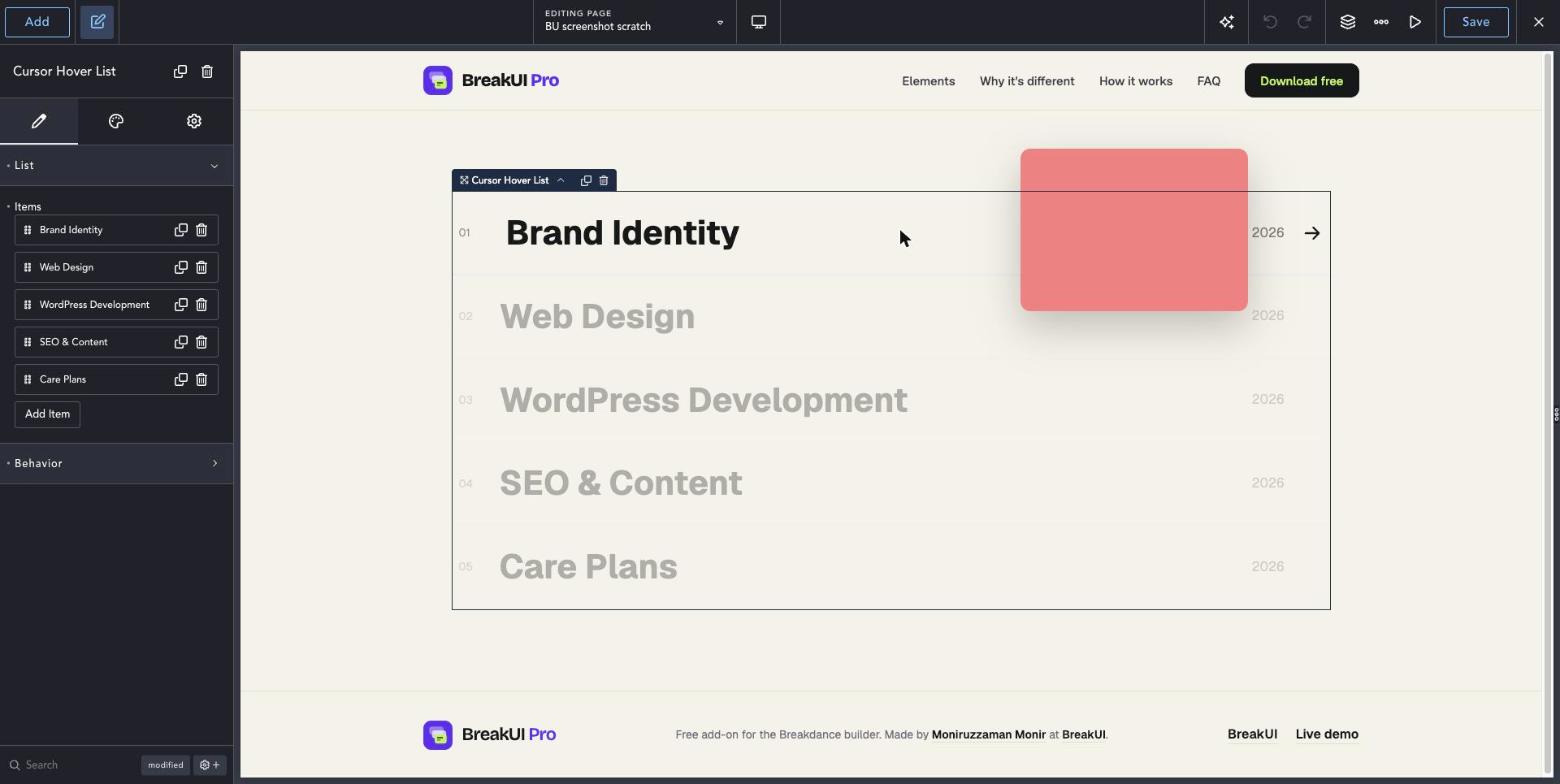Click the Add Item button
Screen dimensions: 1560x784
point(47,414)
